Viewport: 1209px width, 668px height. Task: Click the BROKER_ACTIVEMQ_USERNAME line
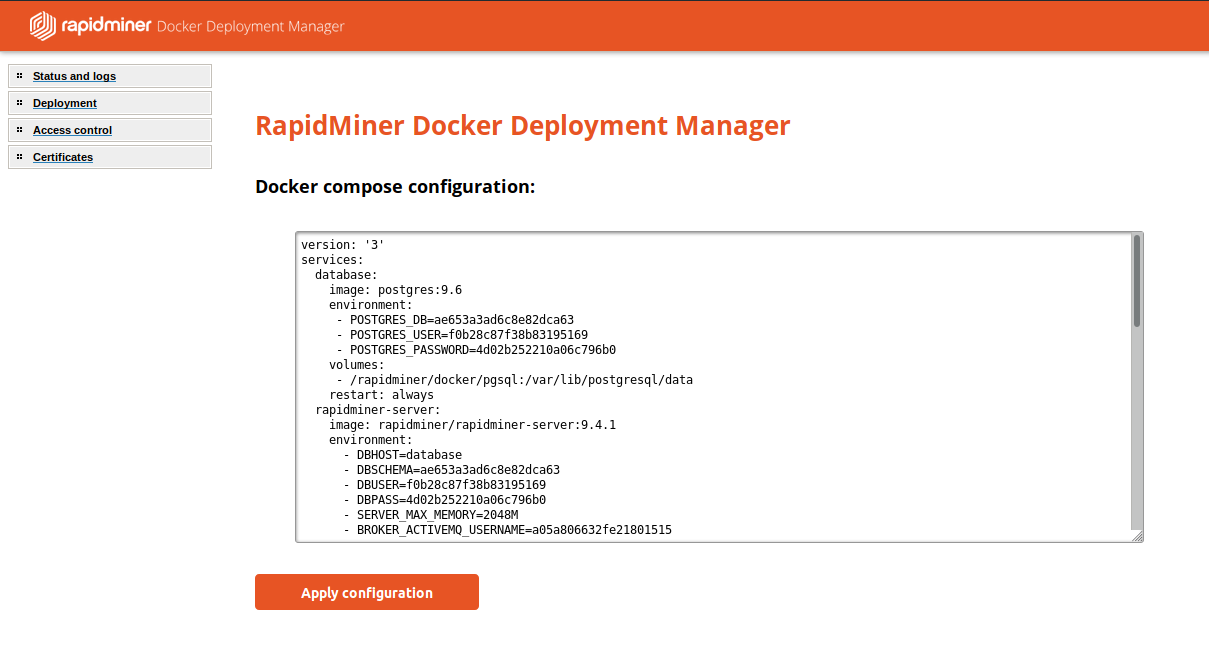coord(507,530)
